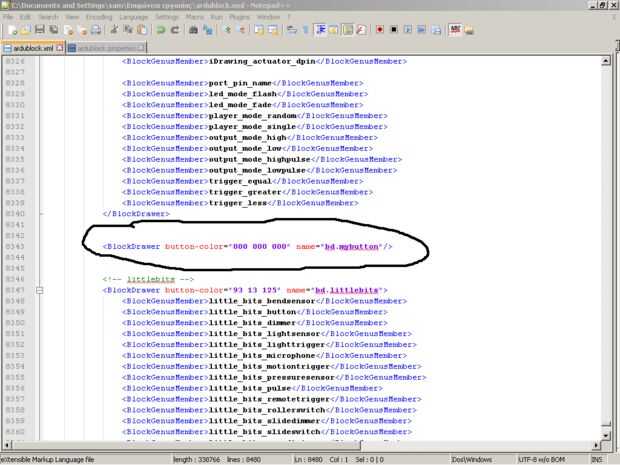Click the save recorded macro icon
620x465 pixels.
pyautogui.click(x=436, y=30)
